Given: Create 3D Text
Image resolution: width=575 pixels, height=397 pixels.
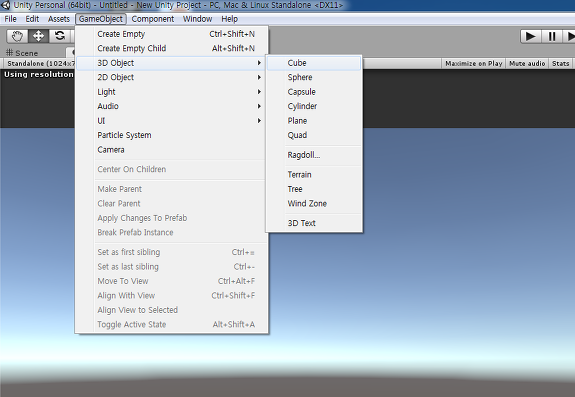Looking at the screenshot, I should [314, 223].
